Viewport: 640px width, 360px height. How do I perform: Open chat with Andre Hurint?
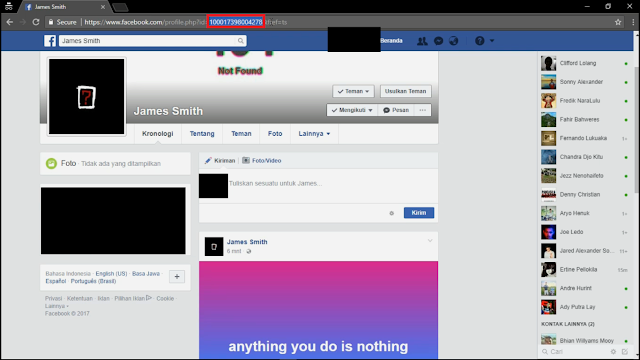click(x=585, y=288)
